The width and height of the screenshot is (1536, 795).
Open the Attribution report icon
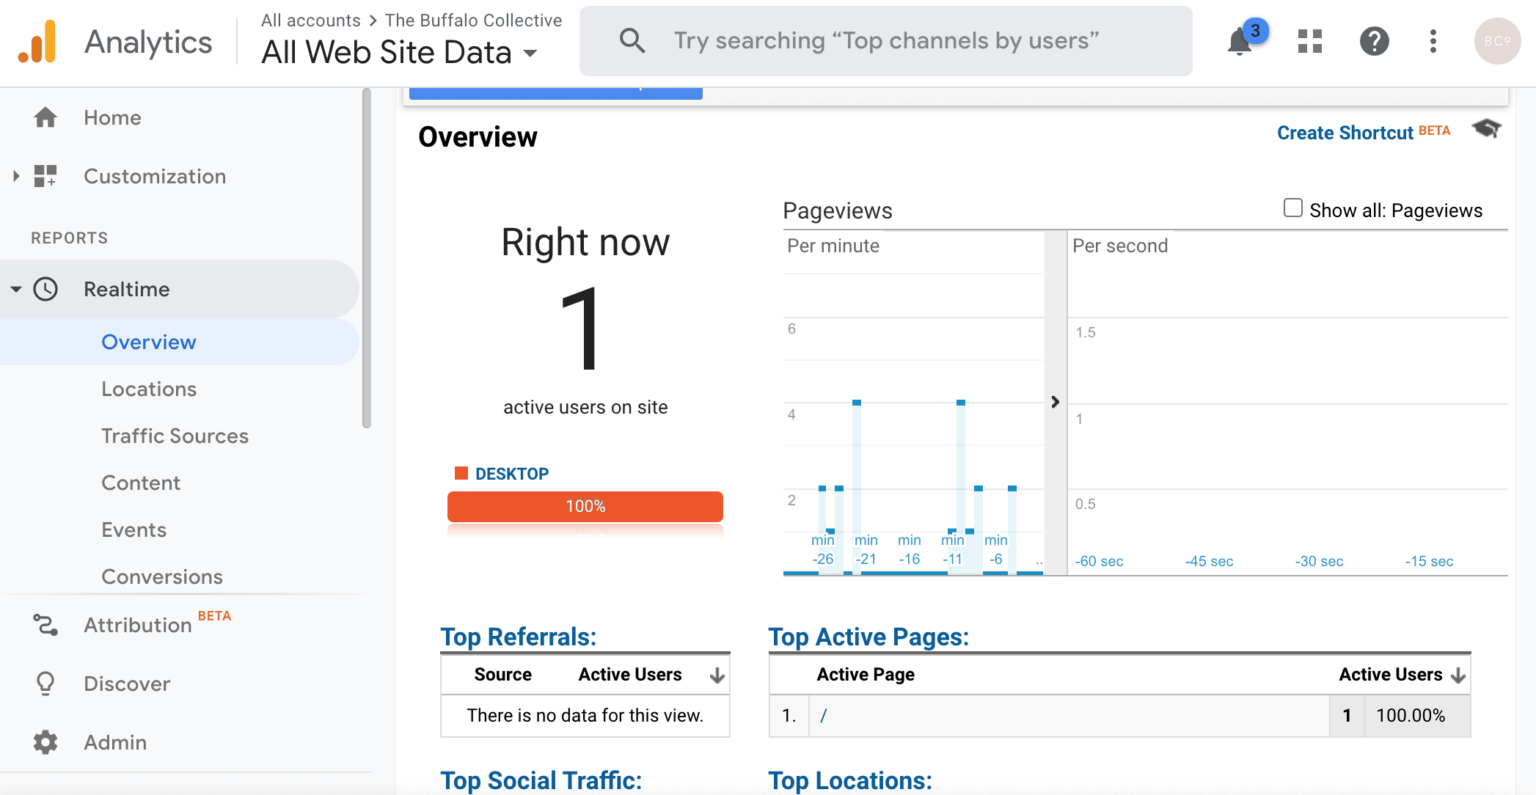point(45,625)
